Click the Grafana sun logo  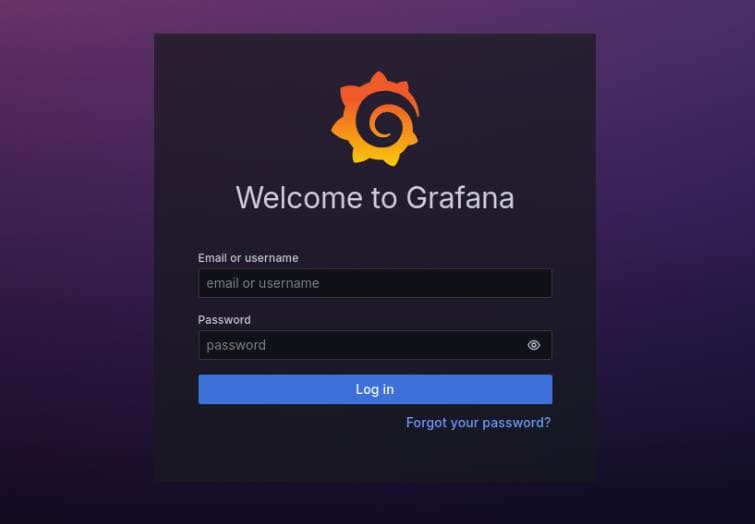375,119
